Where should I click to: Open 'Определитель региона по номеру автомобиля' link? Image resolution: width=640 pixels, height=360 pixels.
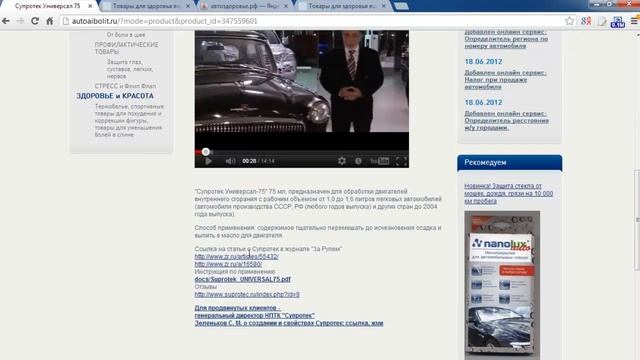(506, 39)
